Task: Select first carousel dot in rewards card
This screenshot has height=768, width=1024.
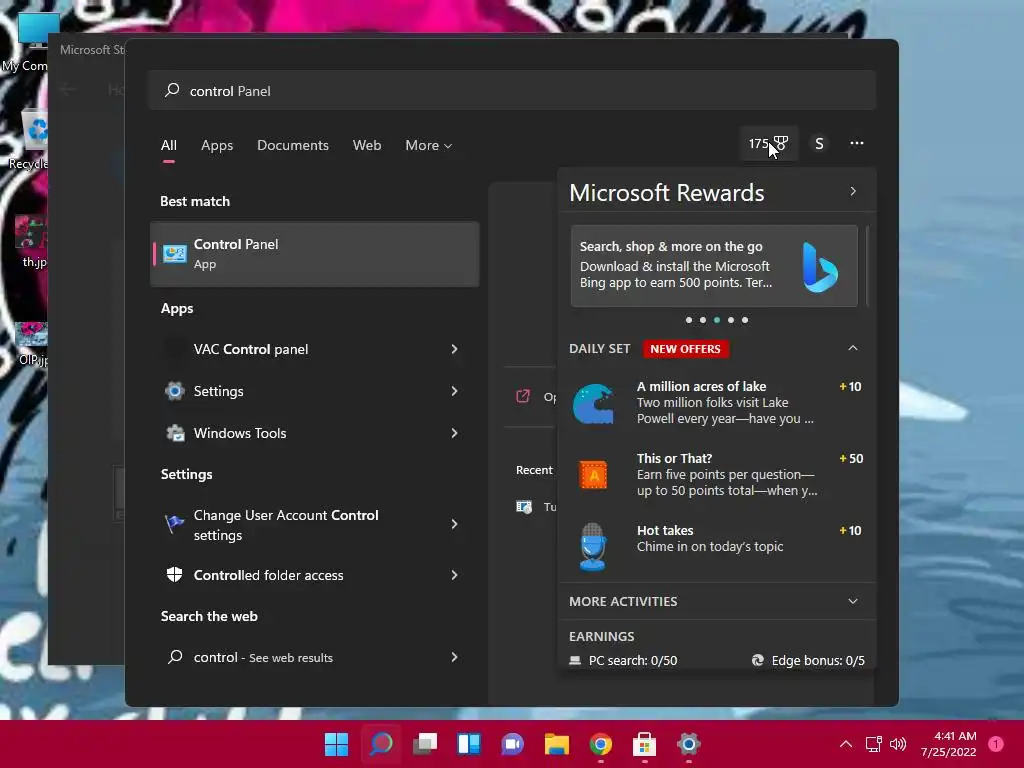Action: tap(689, 320)
